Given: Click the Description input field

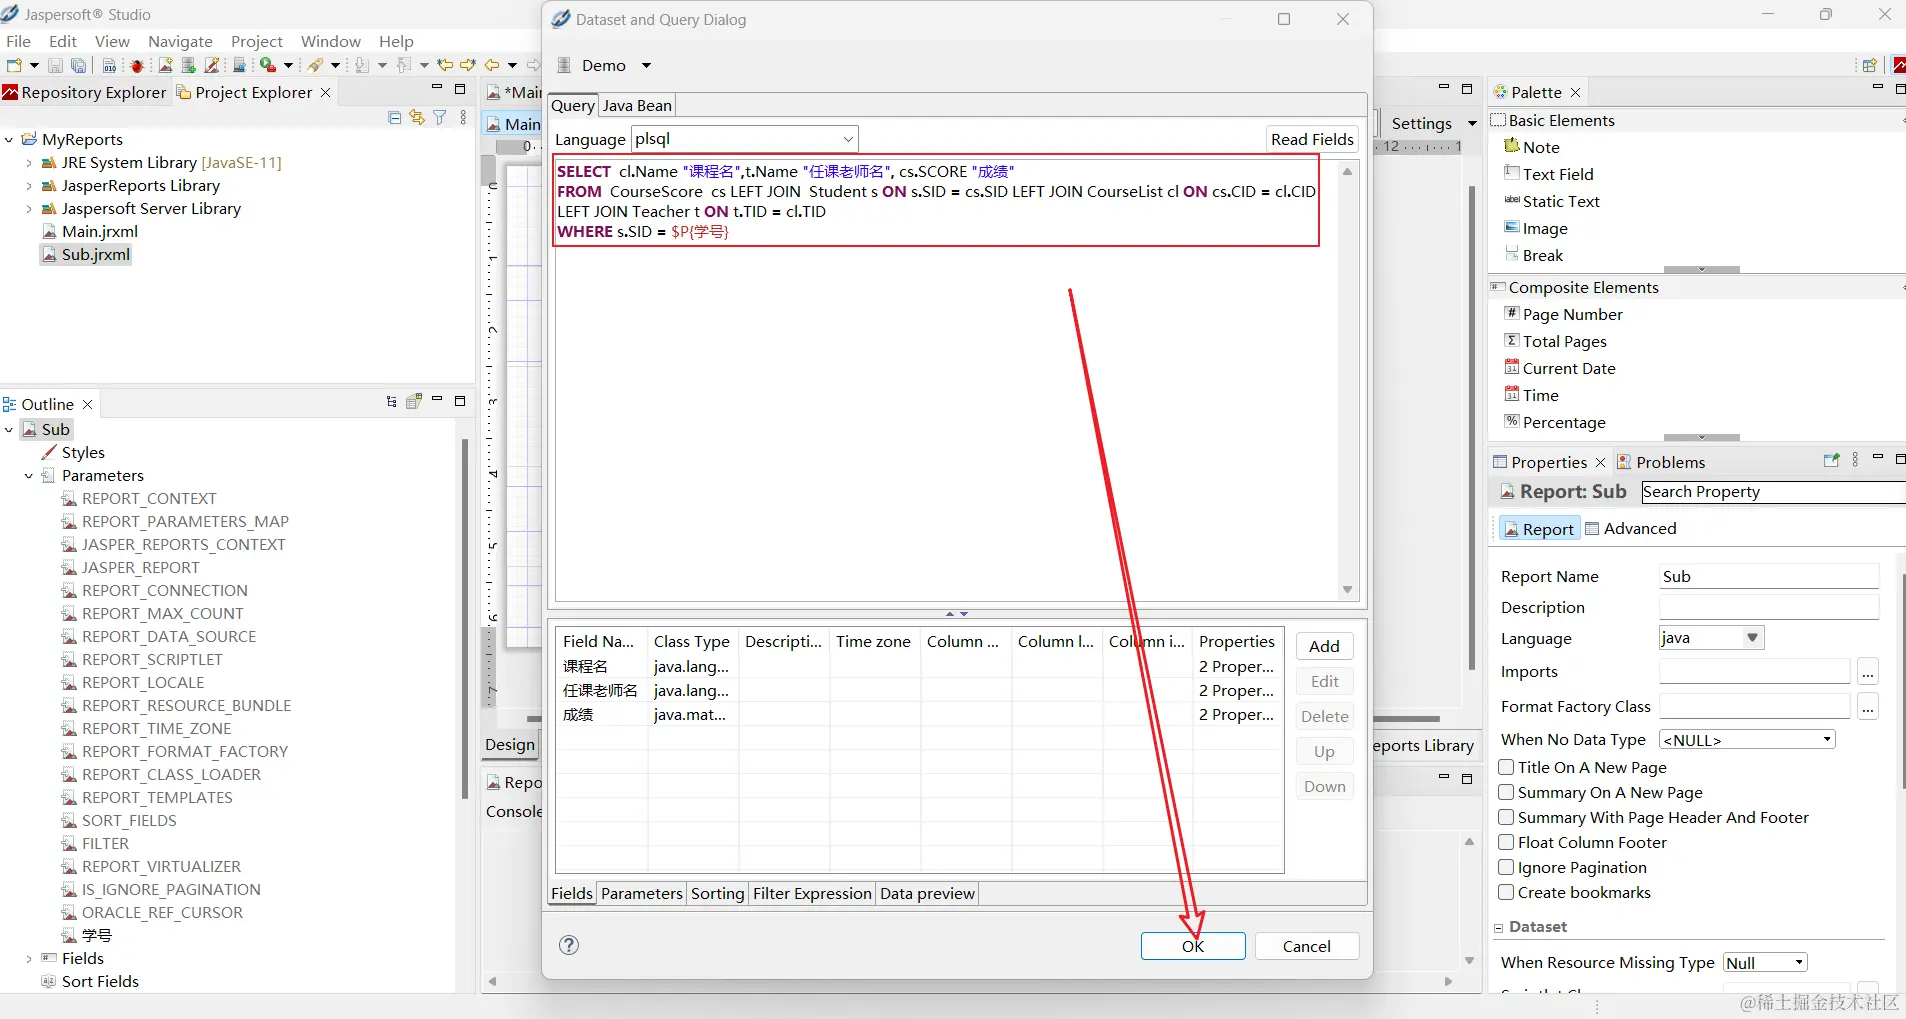Looking at the screenshot, I should click(1768, 608).
